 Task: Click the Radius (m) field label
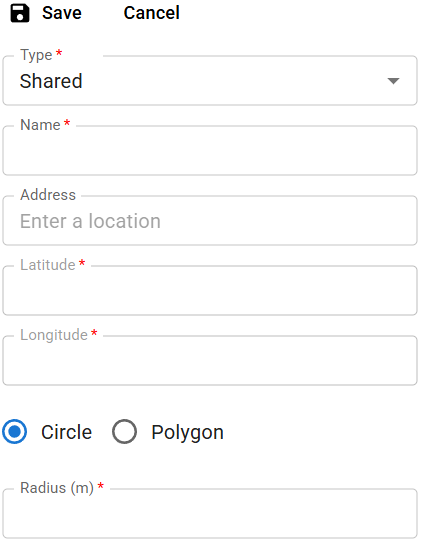coord(57,488)
